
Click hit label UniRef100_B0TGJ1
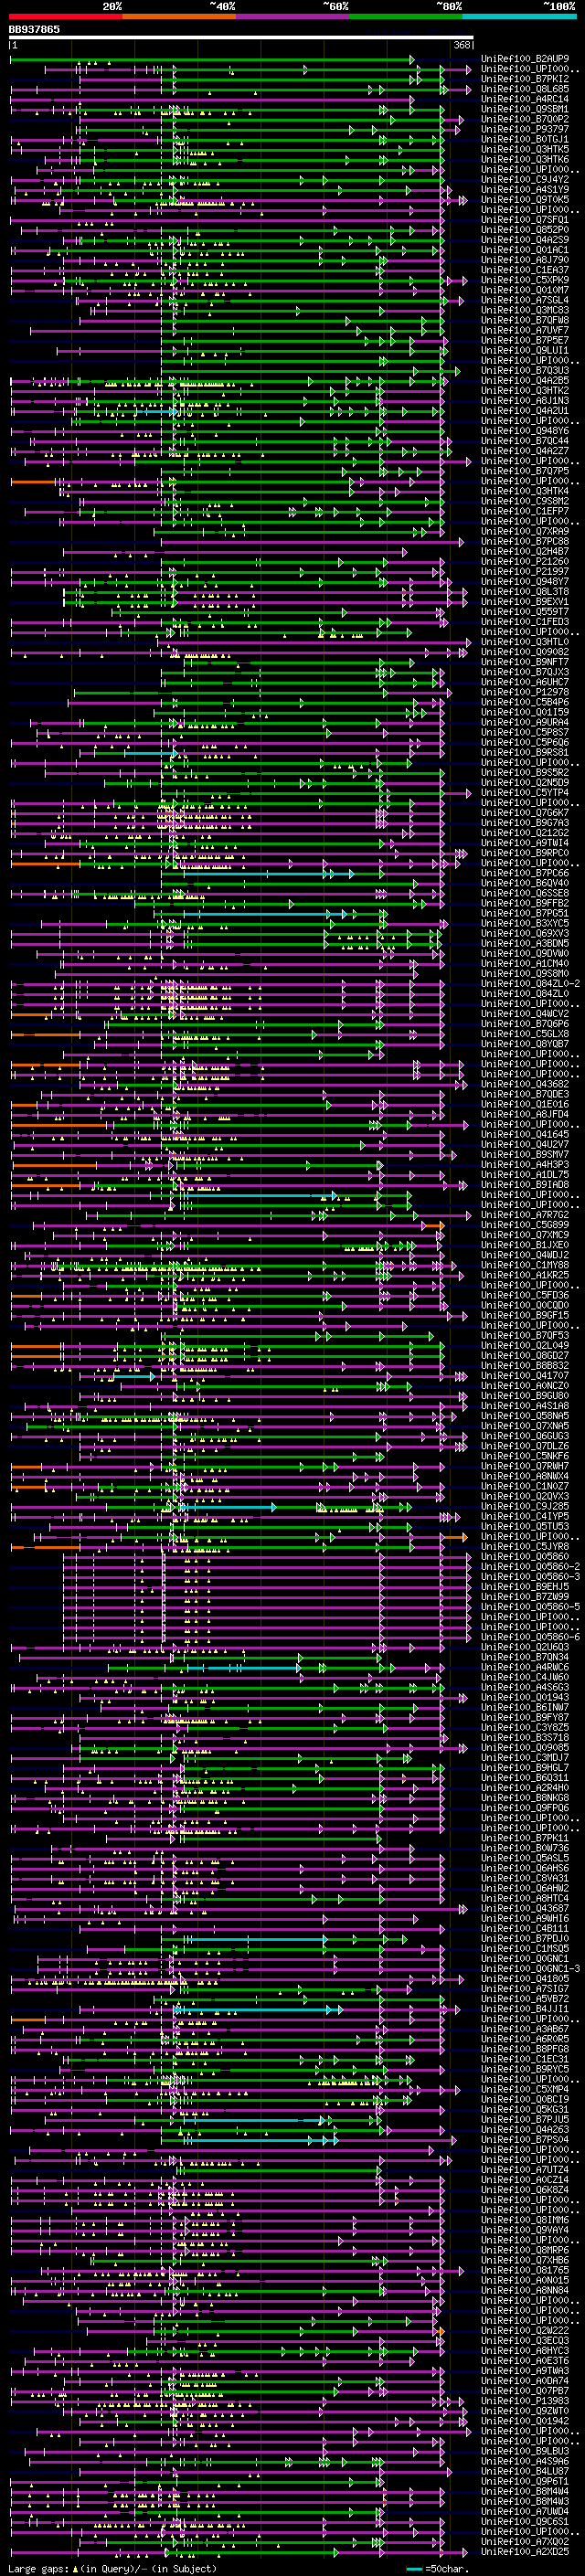[525, 139]
